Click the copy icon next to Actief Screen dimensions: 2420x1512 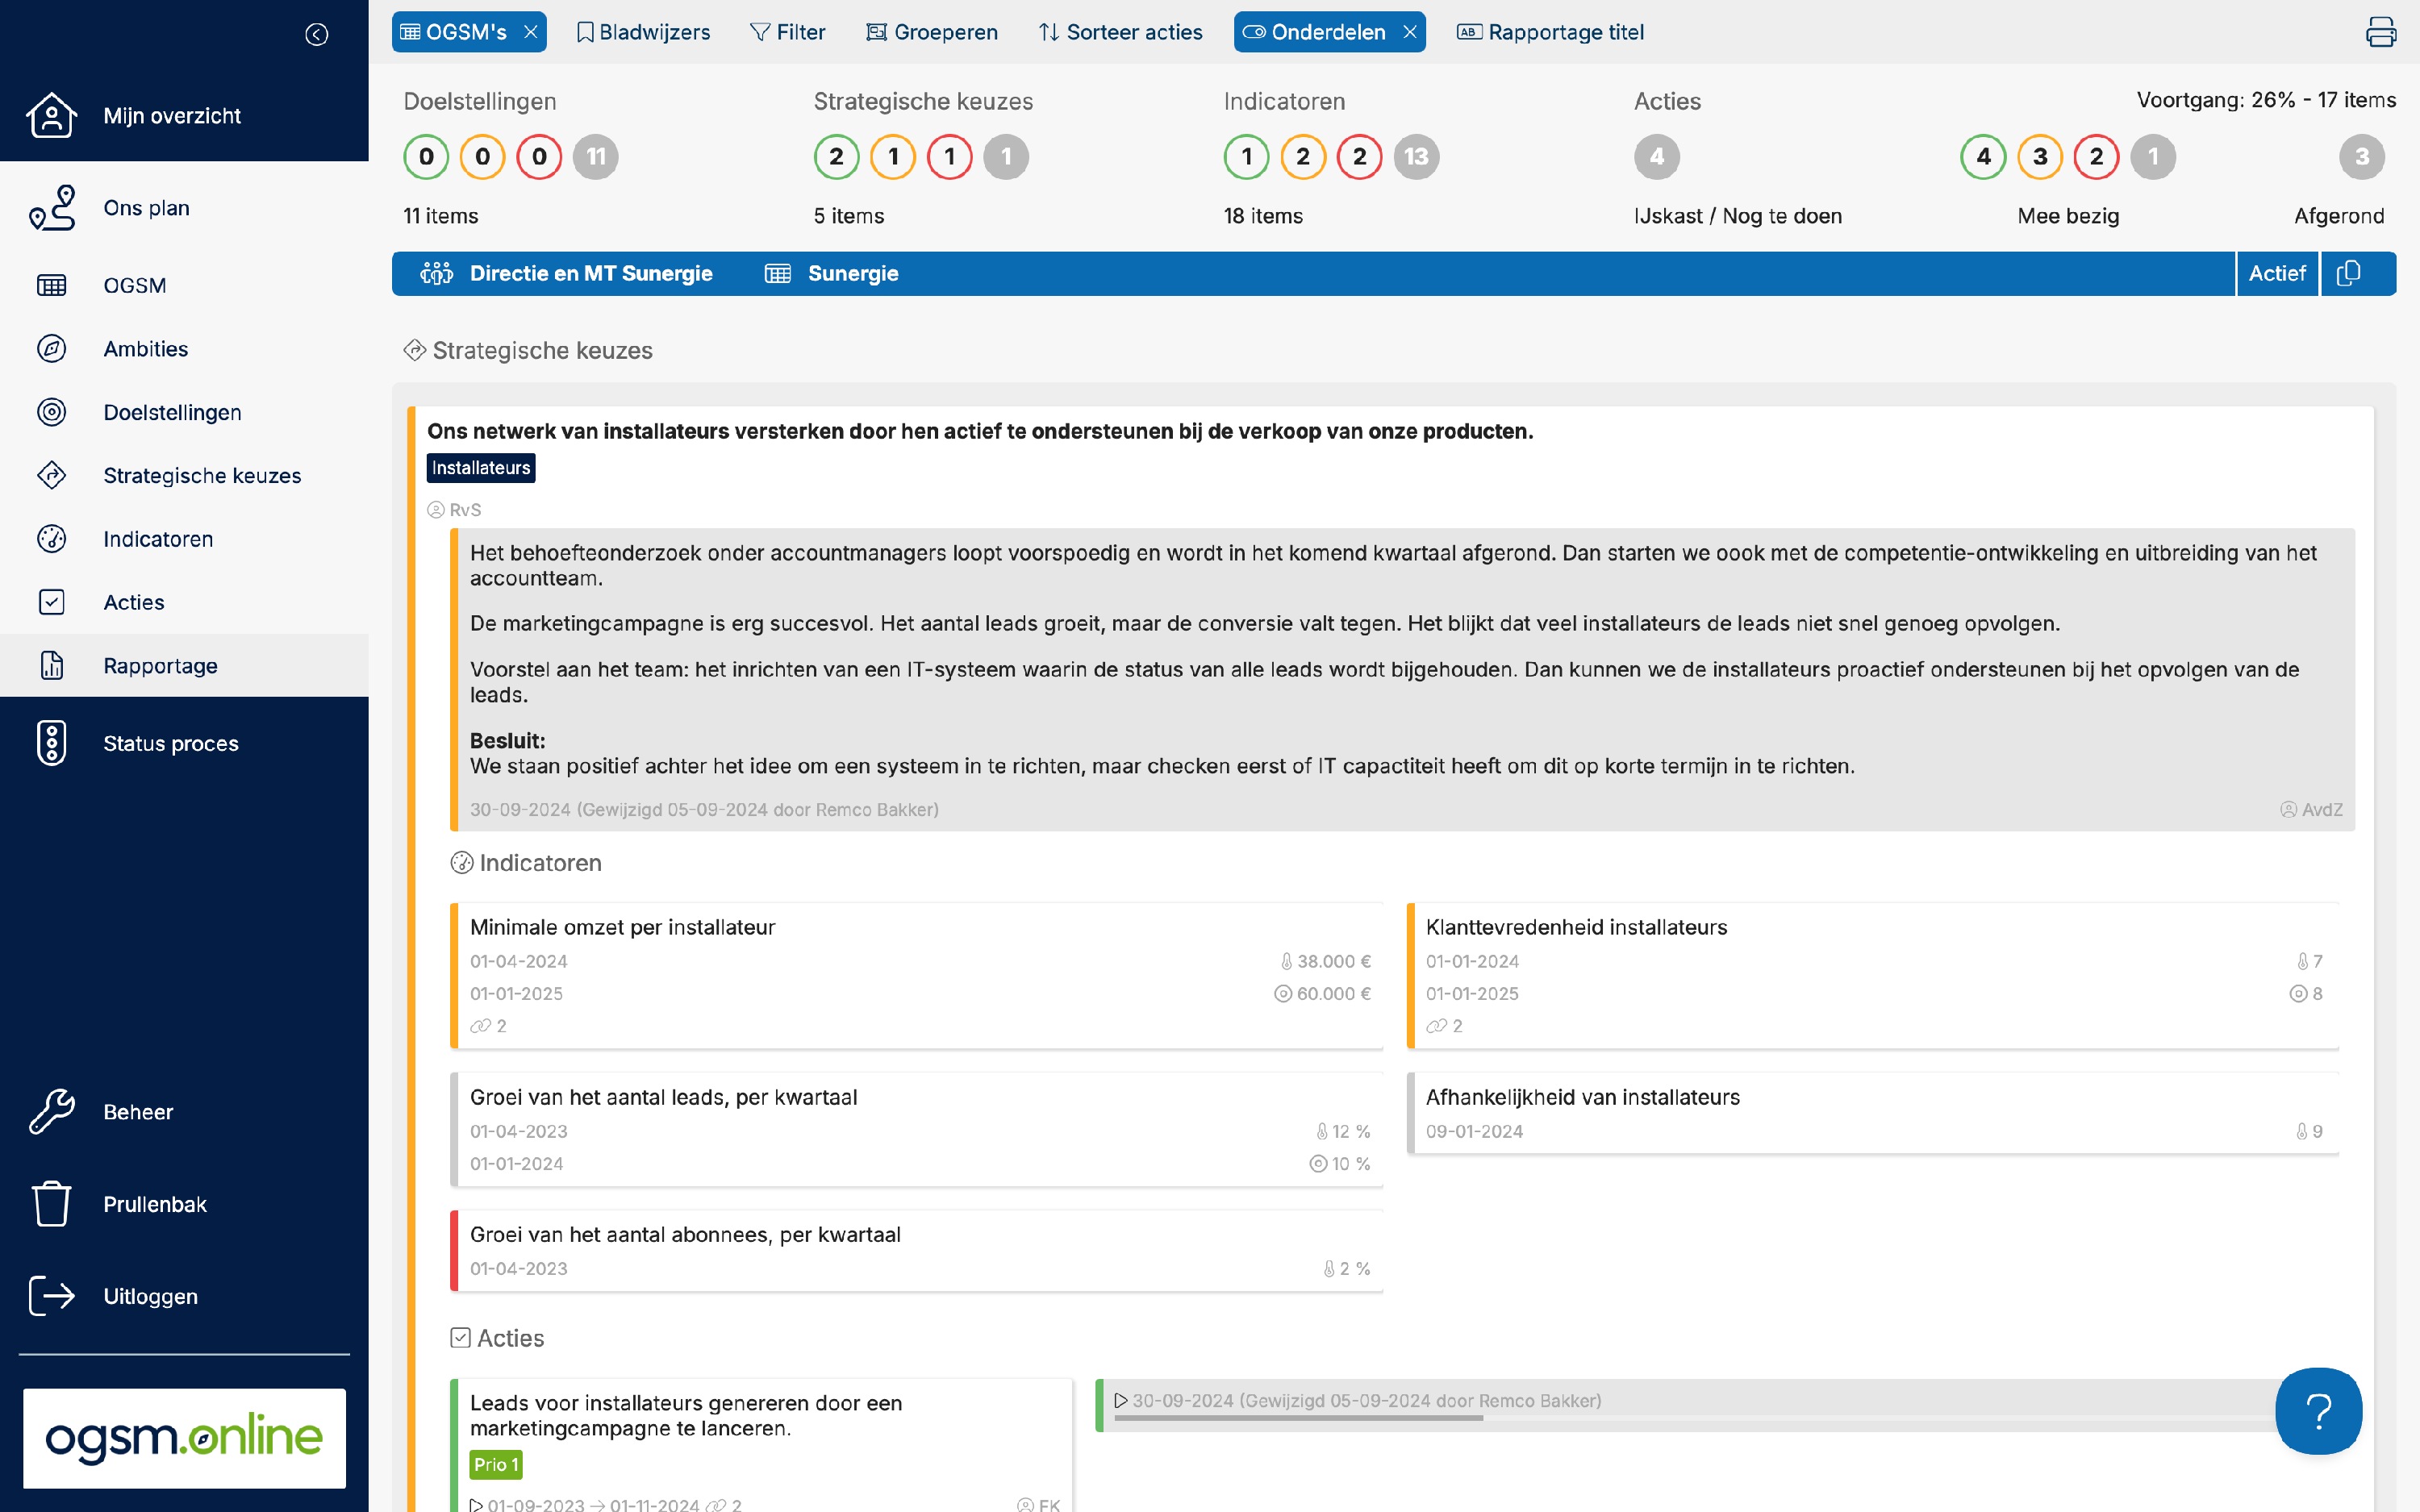tap(2348, 273)
